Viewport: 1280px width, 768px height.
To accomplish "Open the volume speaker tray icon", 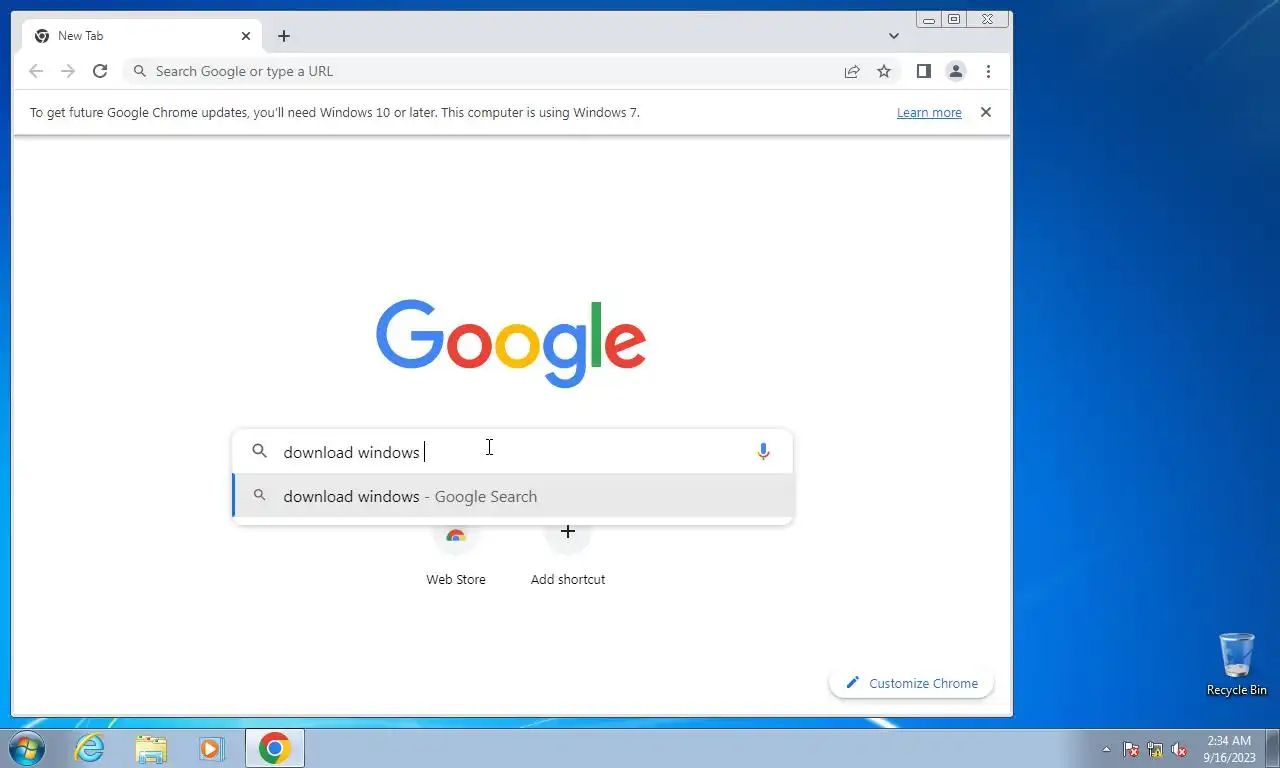I will tap(1179, 749).
